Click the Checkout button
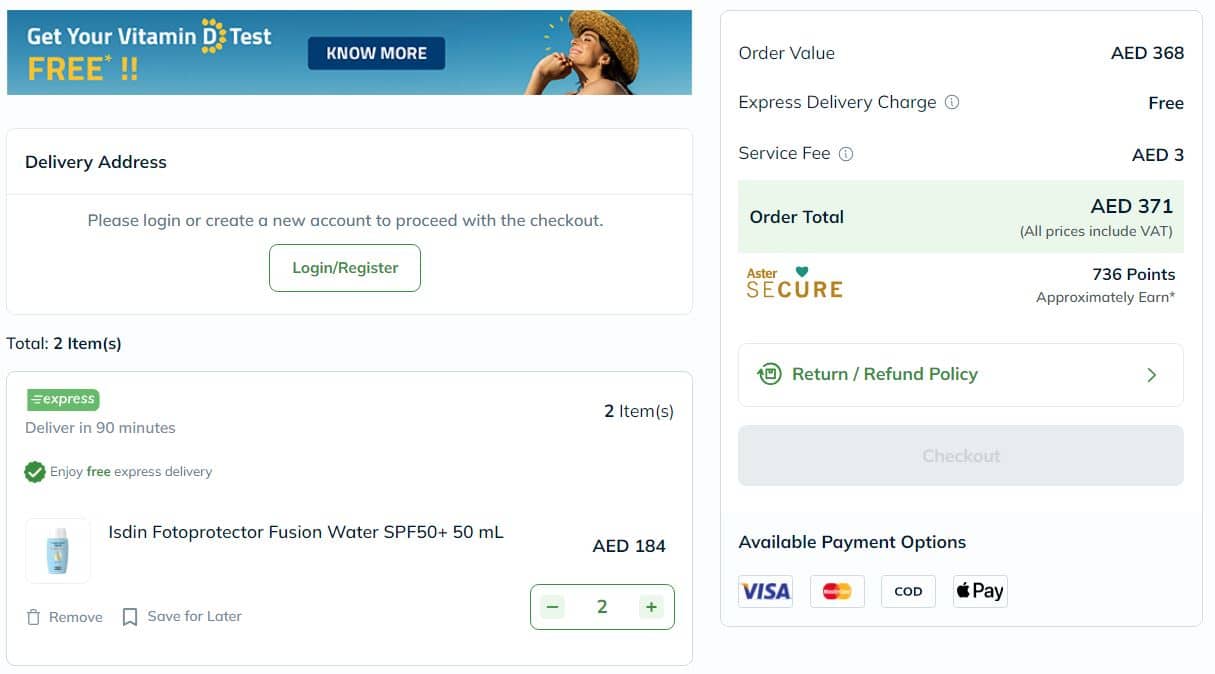1215x674 pixels. (960, 455)
